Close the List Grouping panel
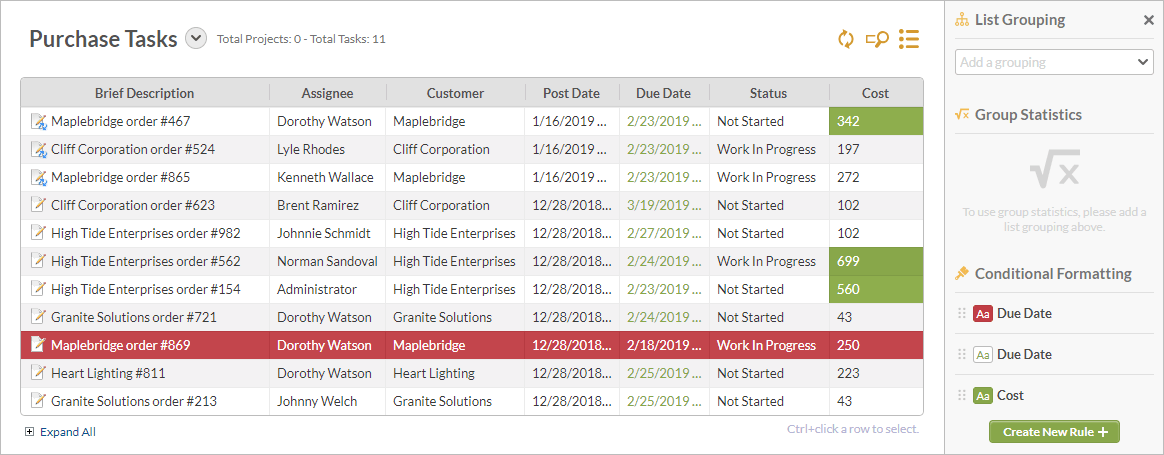This screenshot has width=1164, height=455. tap(1148, 20)
